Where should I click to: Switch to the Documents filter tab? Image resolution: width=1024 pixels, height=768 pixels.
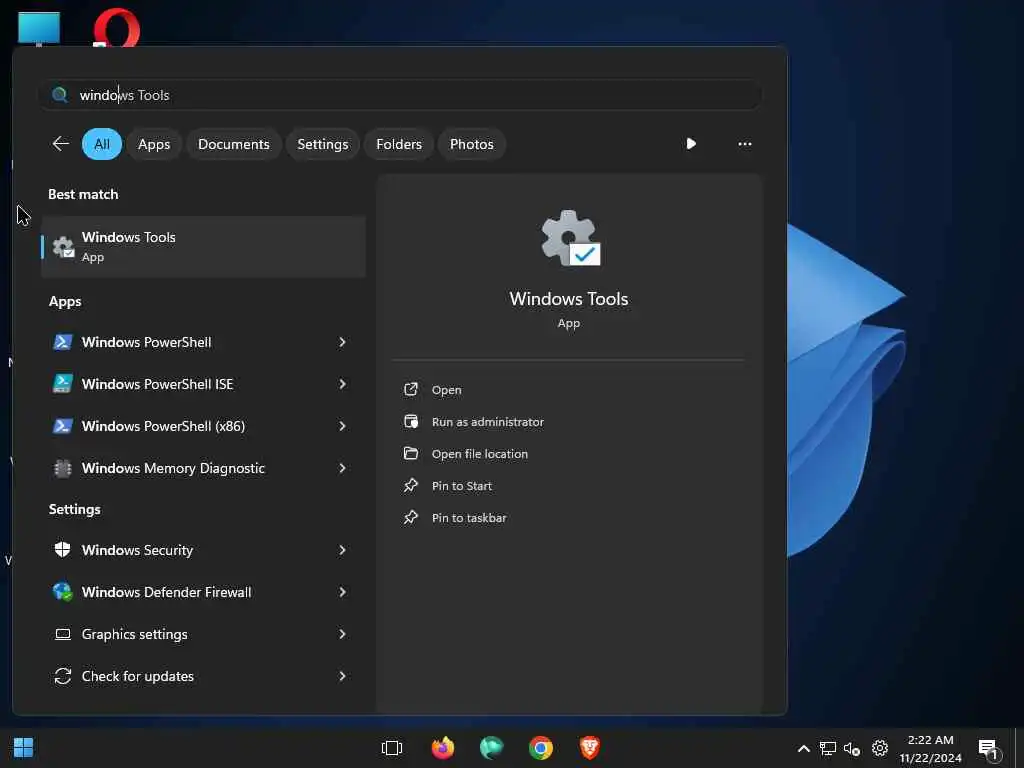(234, 144)
